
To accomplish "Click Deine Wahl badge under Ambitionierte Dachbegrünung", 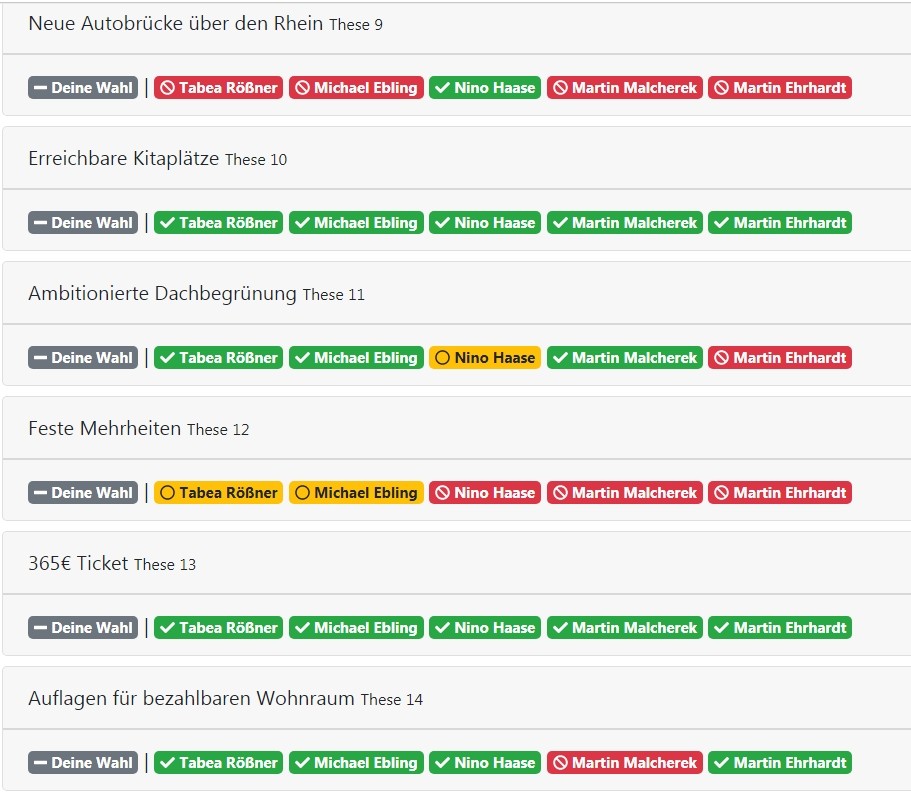I will [83, 357].
